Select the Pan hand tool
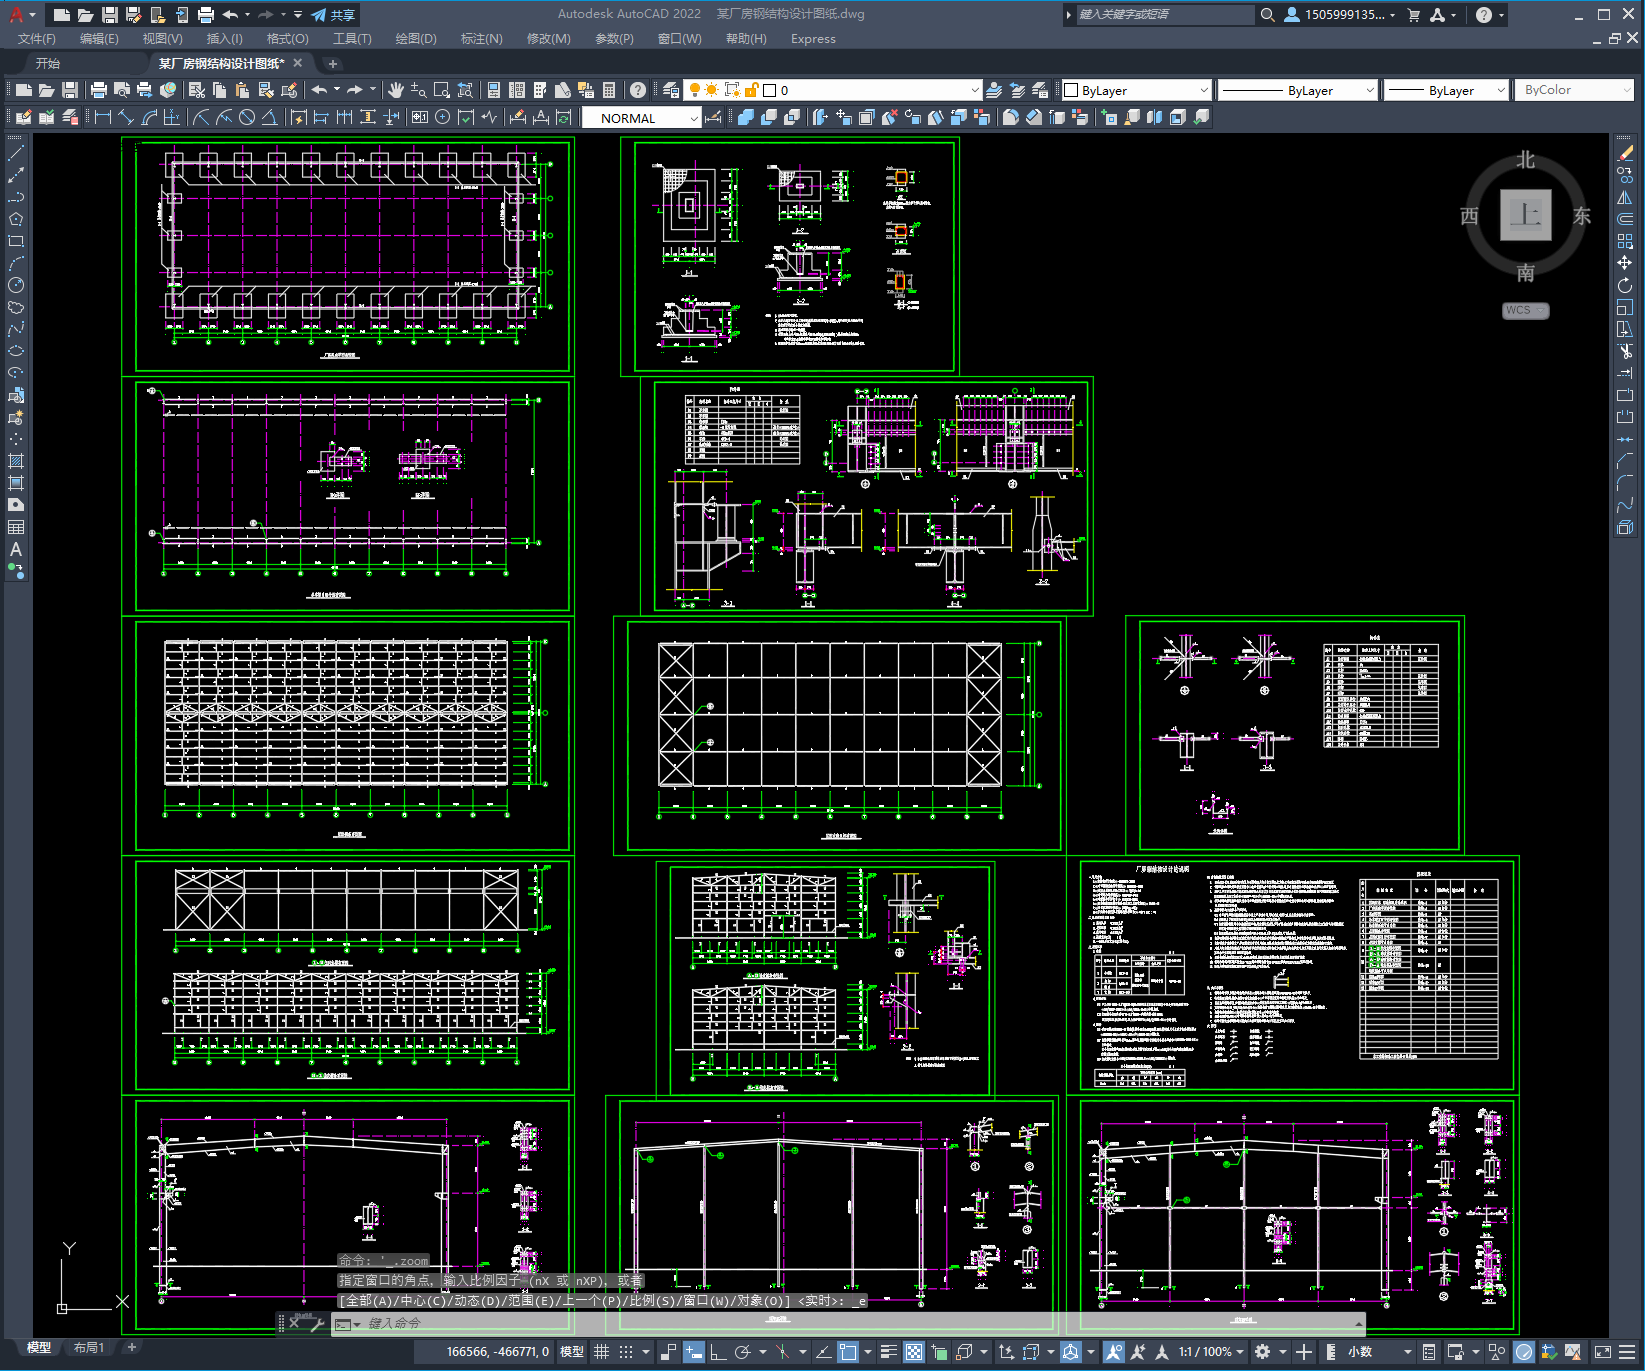Screen dimensions: 1645x1371 (396, 90)
